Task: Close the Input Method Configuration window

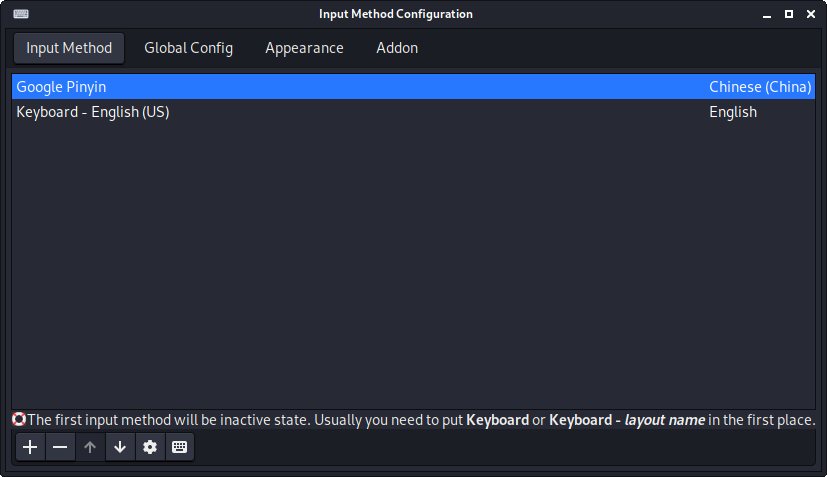Action: click(x=811, y=14)
